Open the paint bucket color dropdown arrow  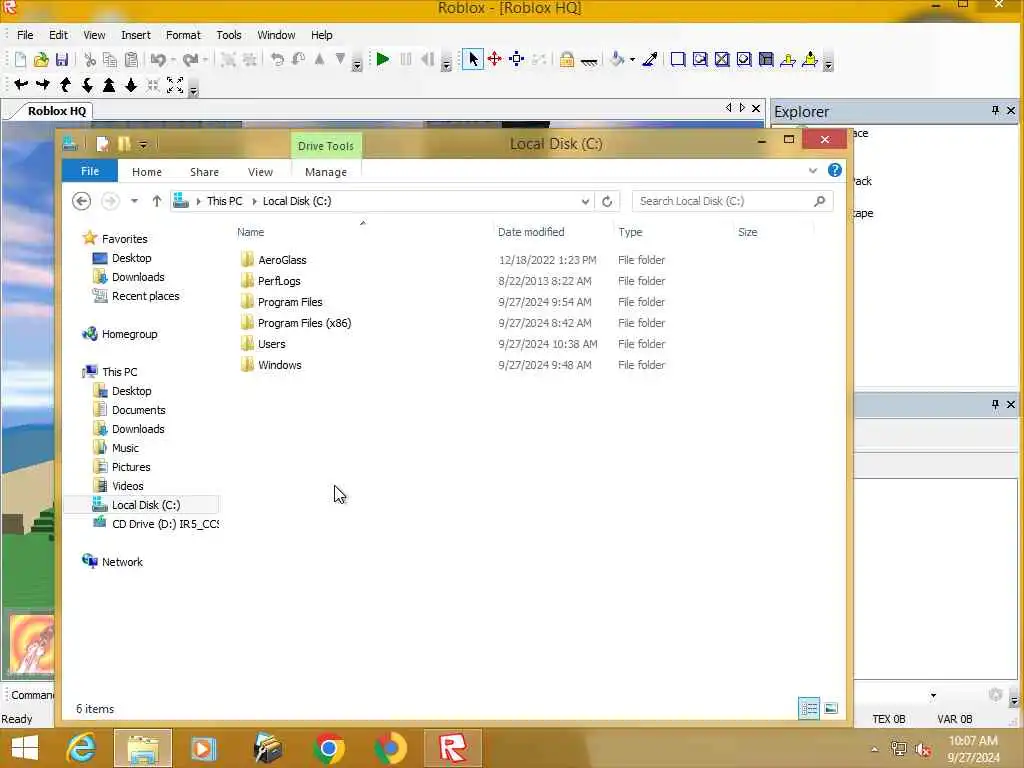click(x=632, y=60)
